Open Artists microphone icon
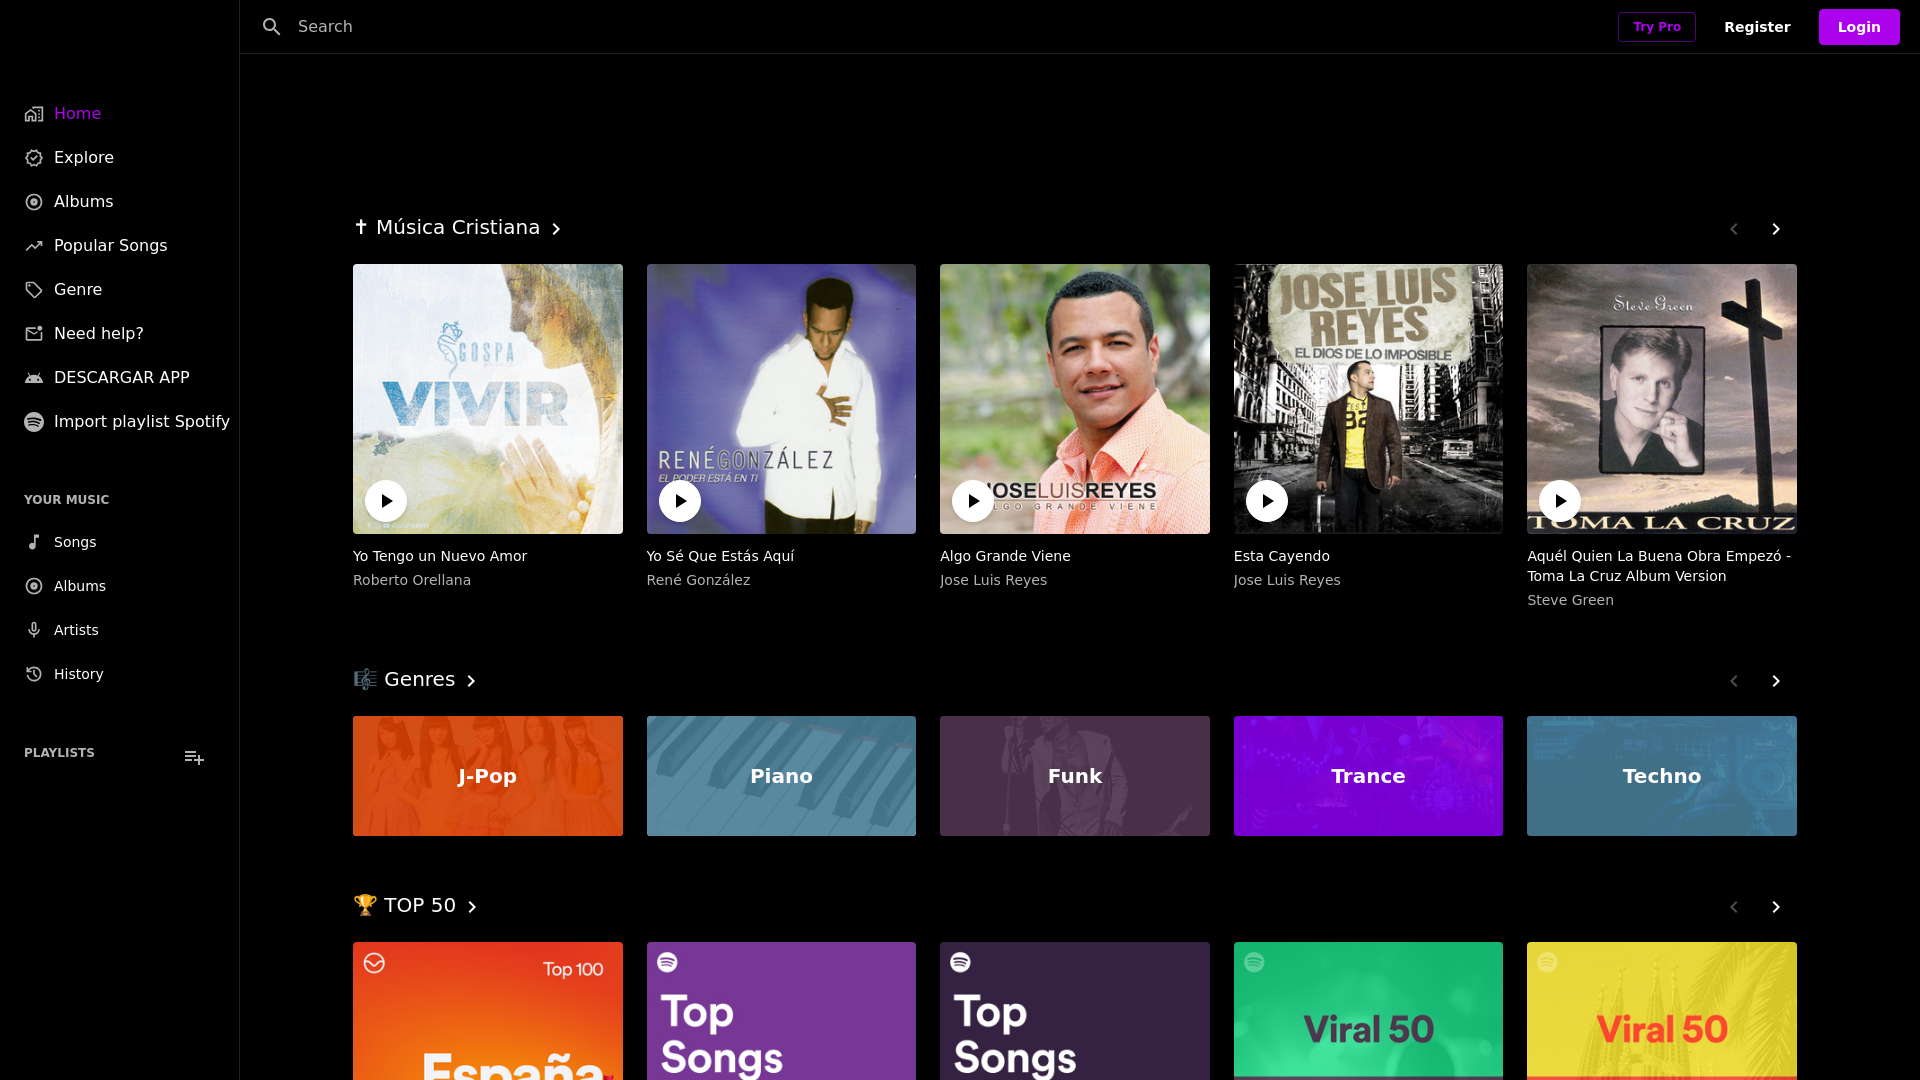Screen dimensions: 1920x1080 (x=34, y=630)
